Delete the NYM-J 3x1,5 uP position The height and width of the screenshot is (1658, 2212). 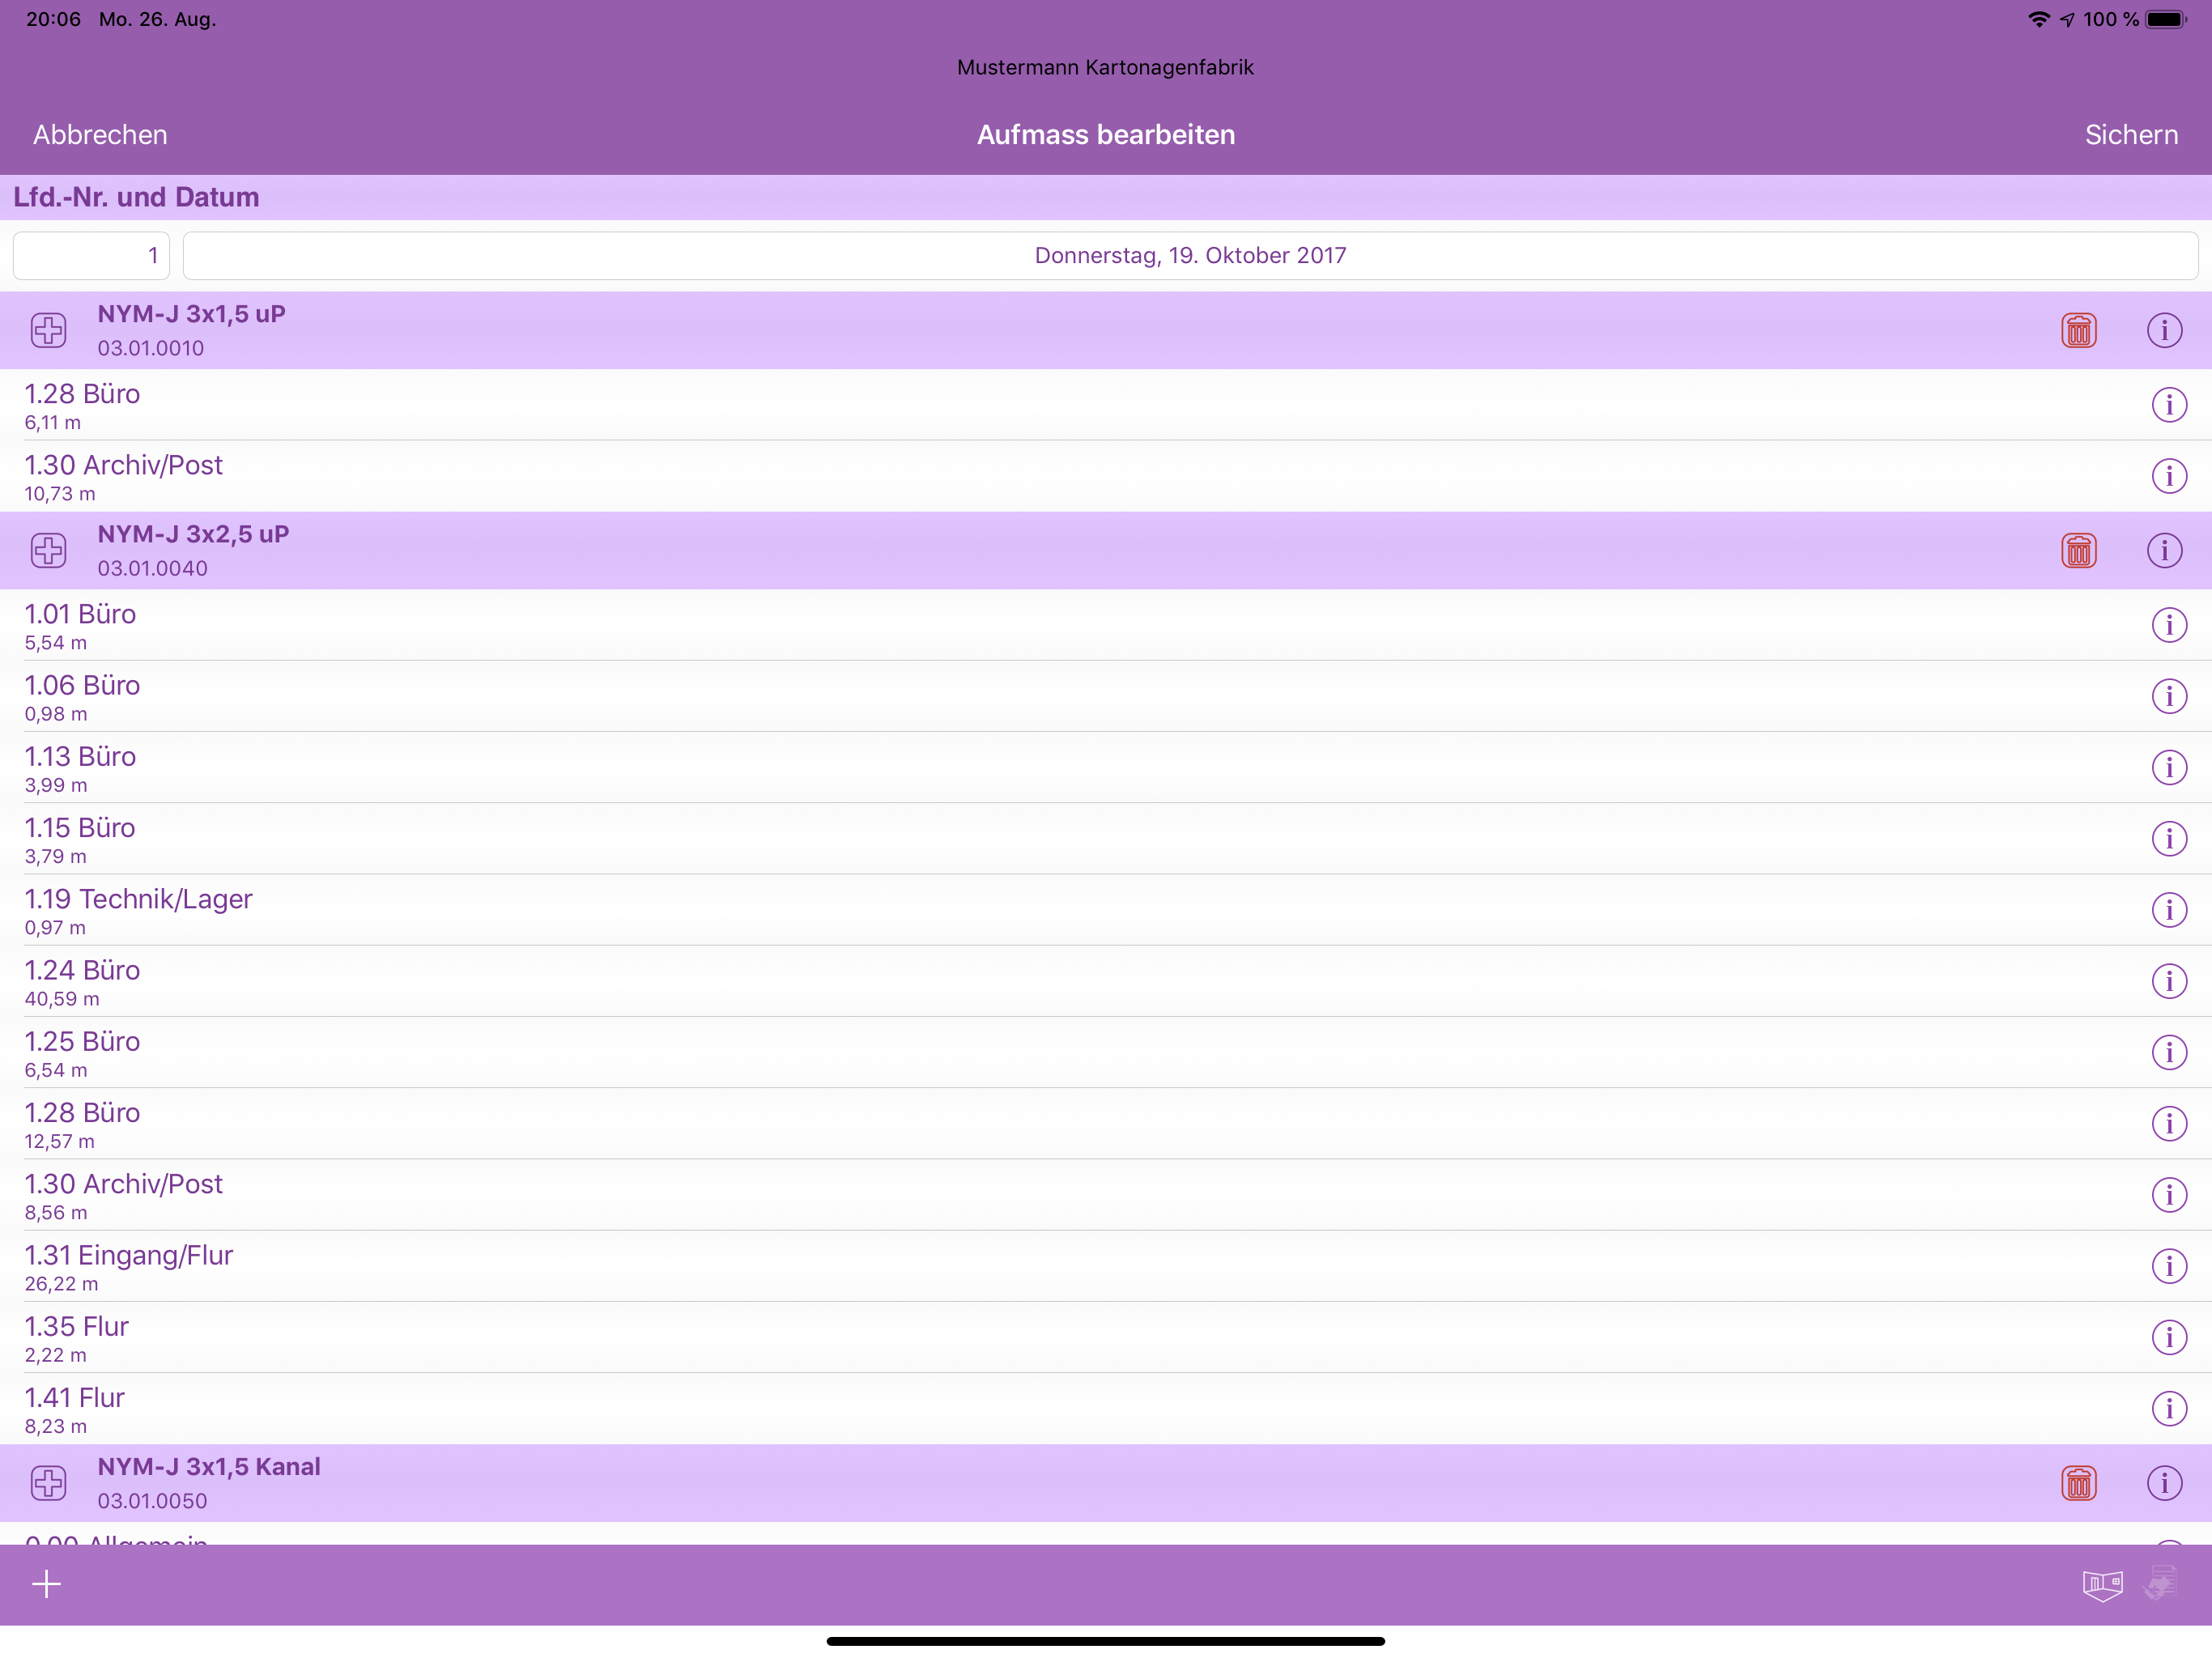(x=2078, y=330)
